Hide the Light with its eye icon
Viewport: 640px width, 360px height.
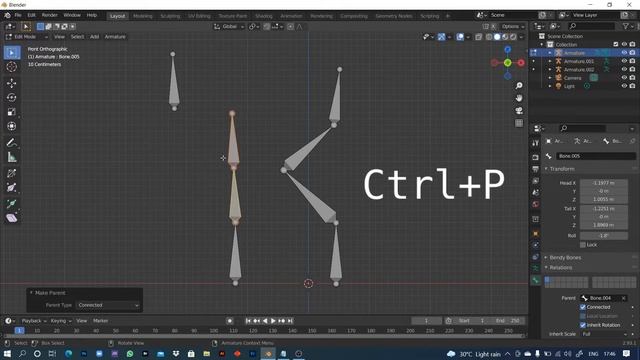pyautogui.click(x=624, y=86)
